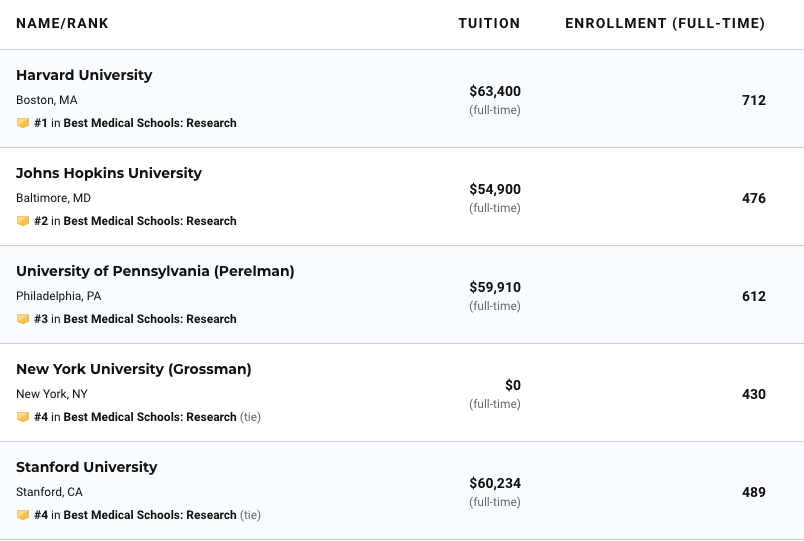Click the 612 enrollment for Perelman

(x=754, y=296)
